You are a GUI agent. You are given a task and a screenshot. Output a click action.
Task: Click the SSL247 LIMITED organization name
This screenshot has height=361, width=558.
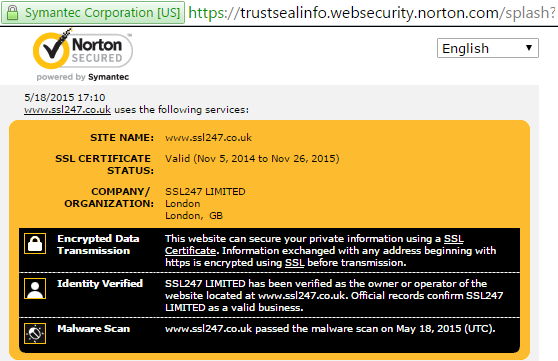point(205,192)
